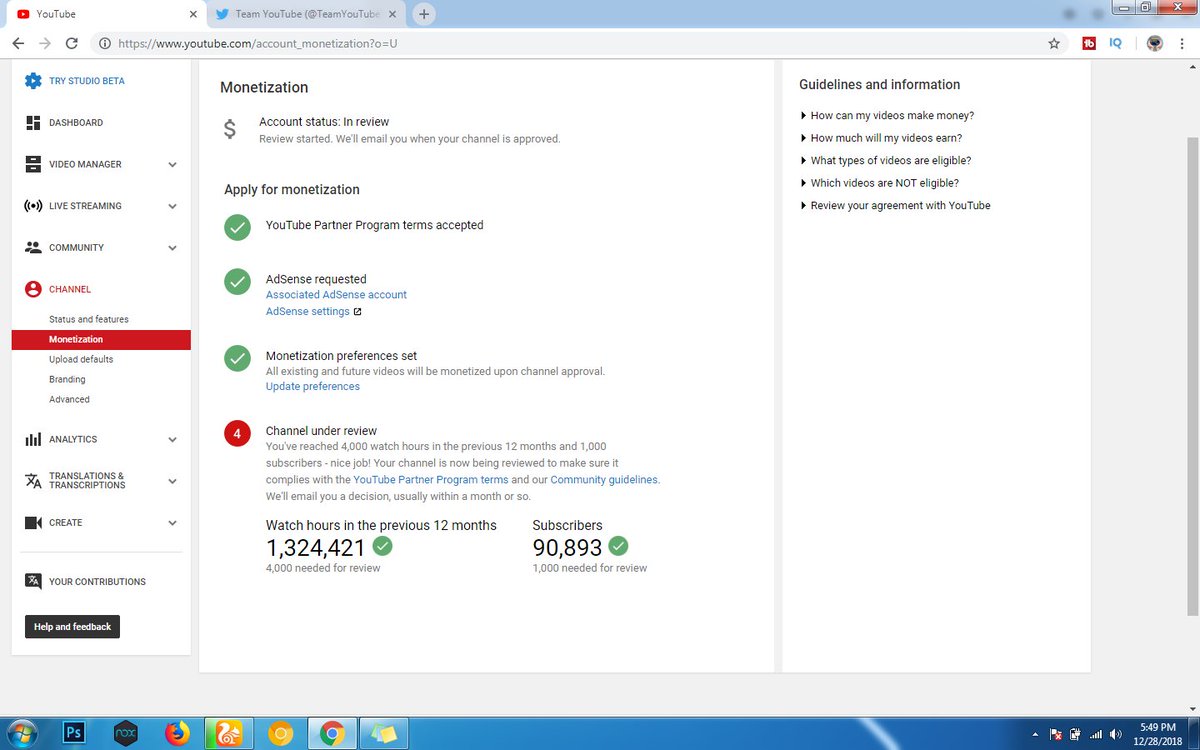
Task: Show hidden system tray icons arrow
Action: (1033, 735)
